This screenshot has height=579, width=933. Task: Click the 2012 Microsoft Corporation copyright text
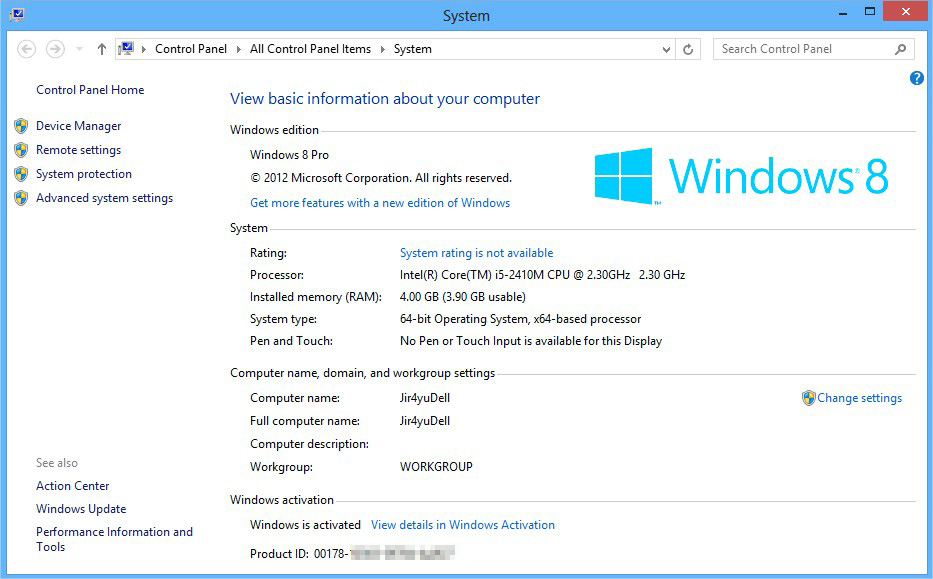(x=381, y=178)
